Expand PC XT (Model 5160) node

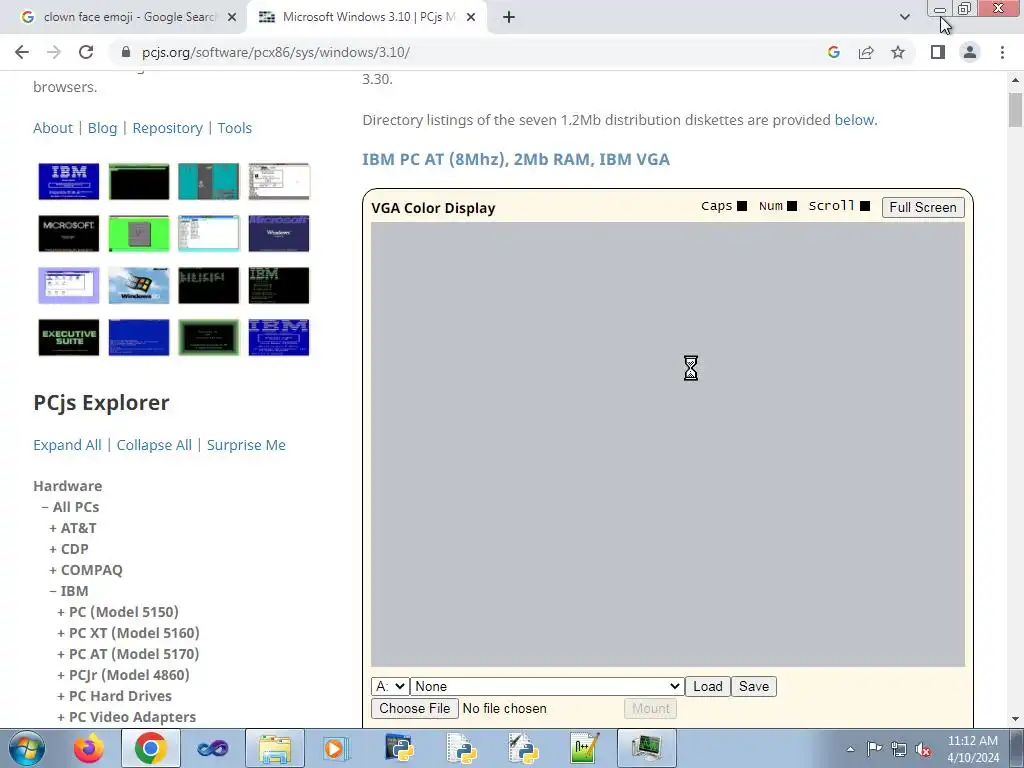pos(128,633)
